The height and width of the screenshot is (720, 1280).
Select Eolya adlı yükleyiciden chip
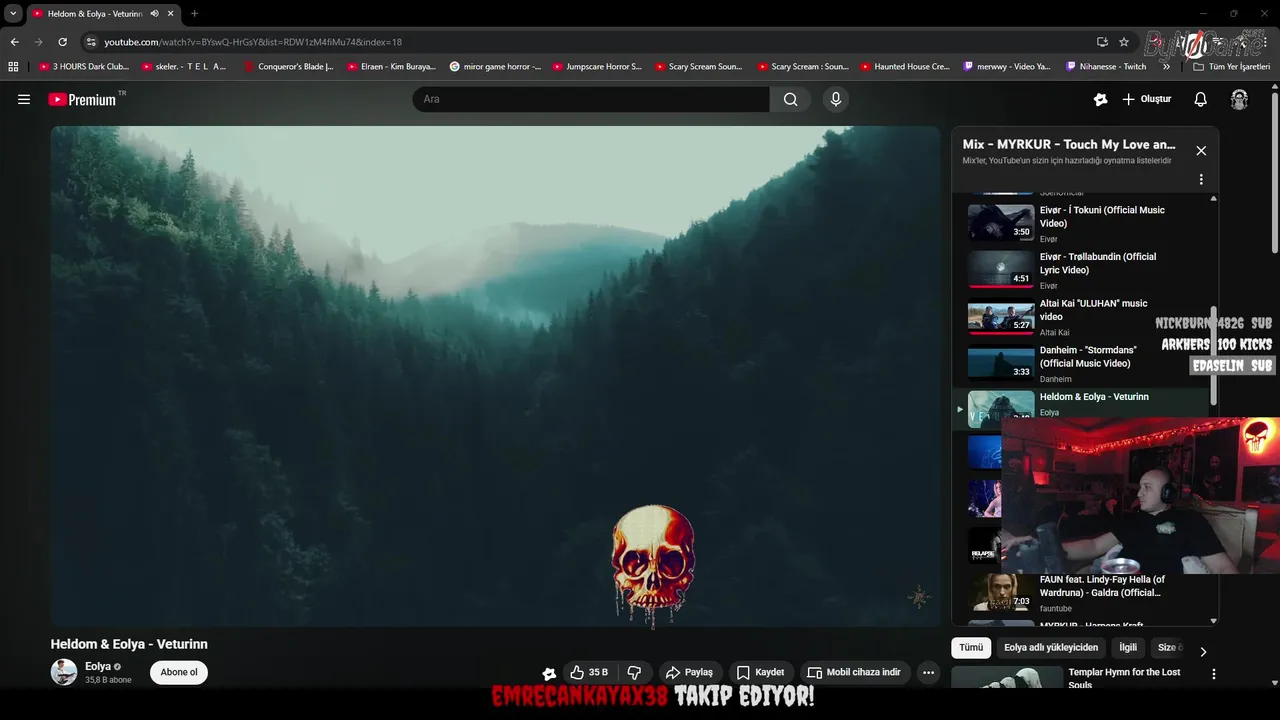point(1051,647)
